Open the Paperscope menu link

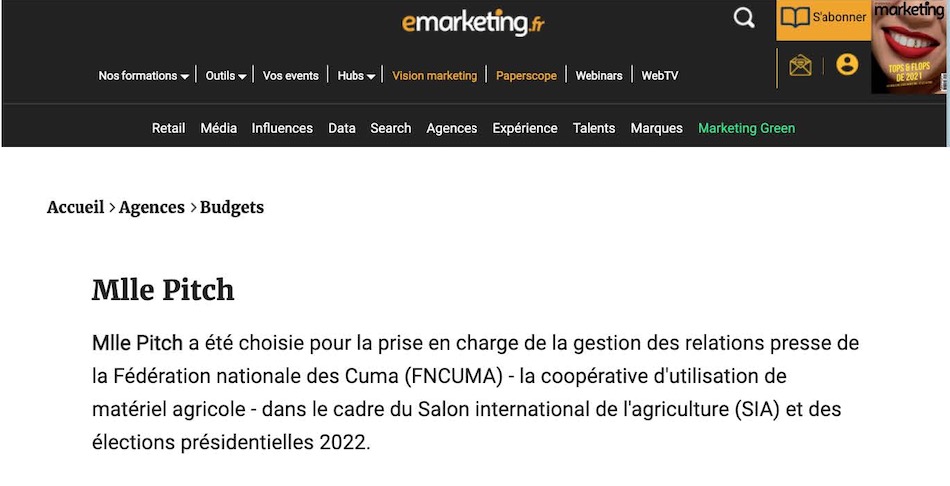coord(526,76)
